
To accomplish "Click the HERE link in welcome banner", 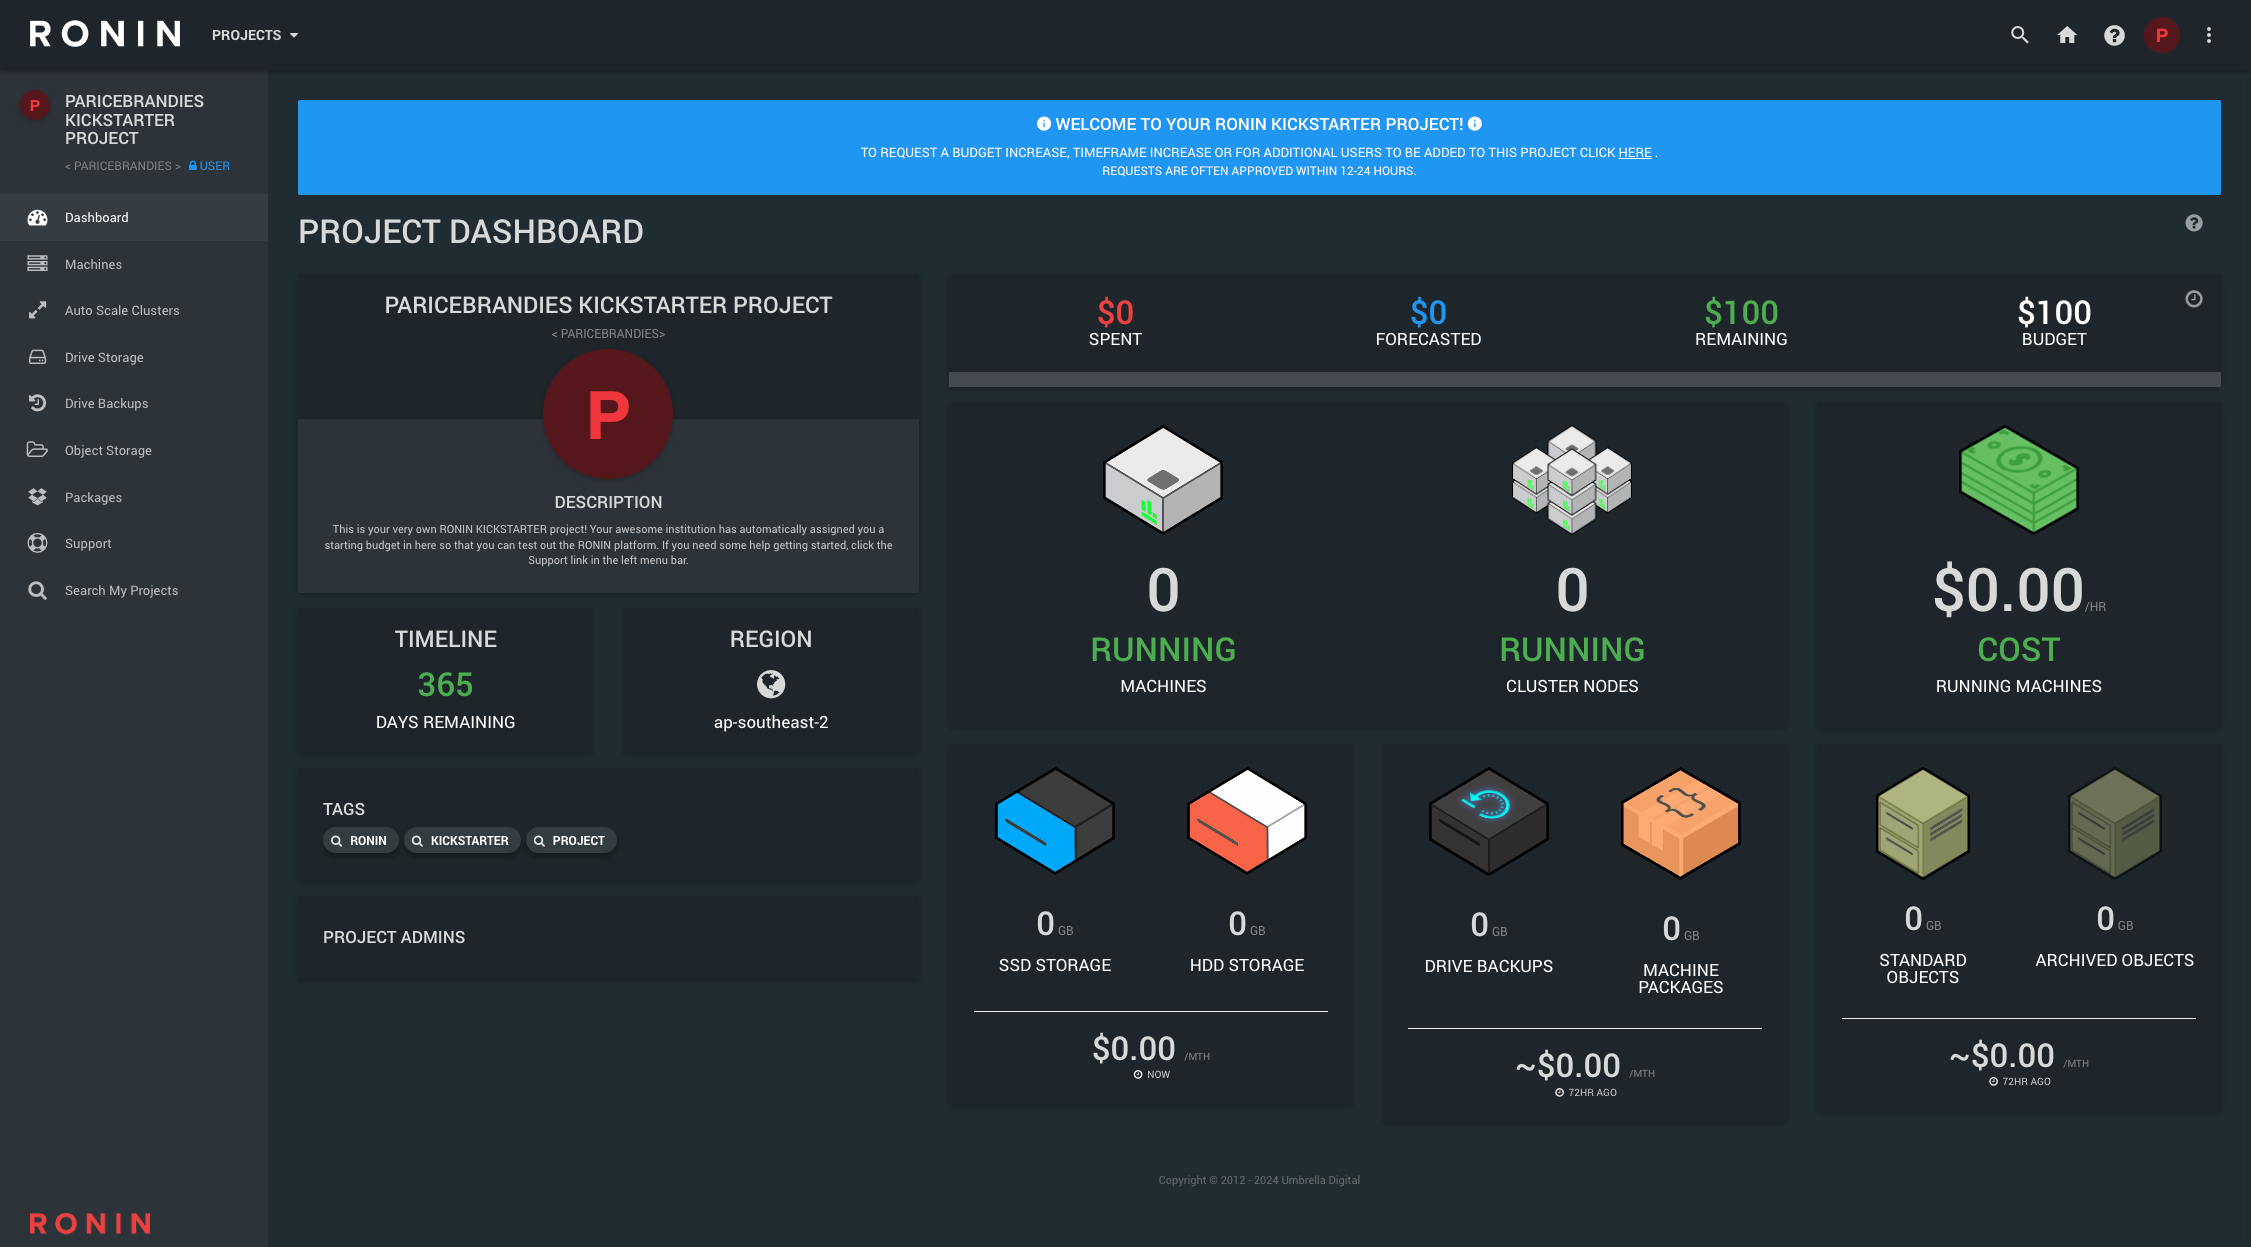I will click(1634, 153).
